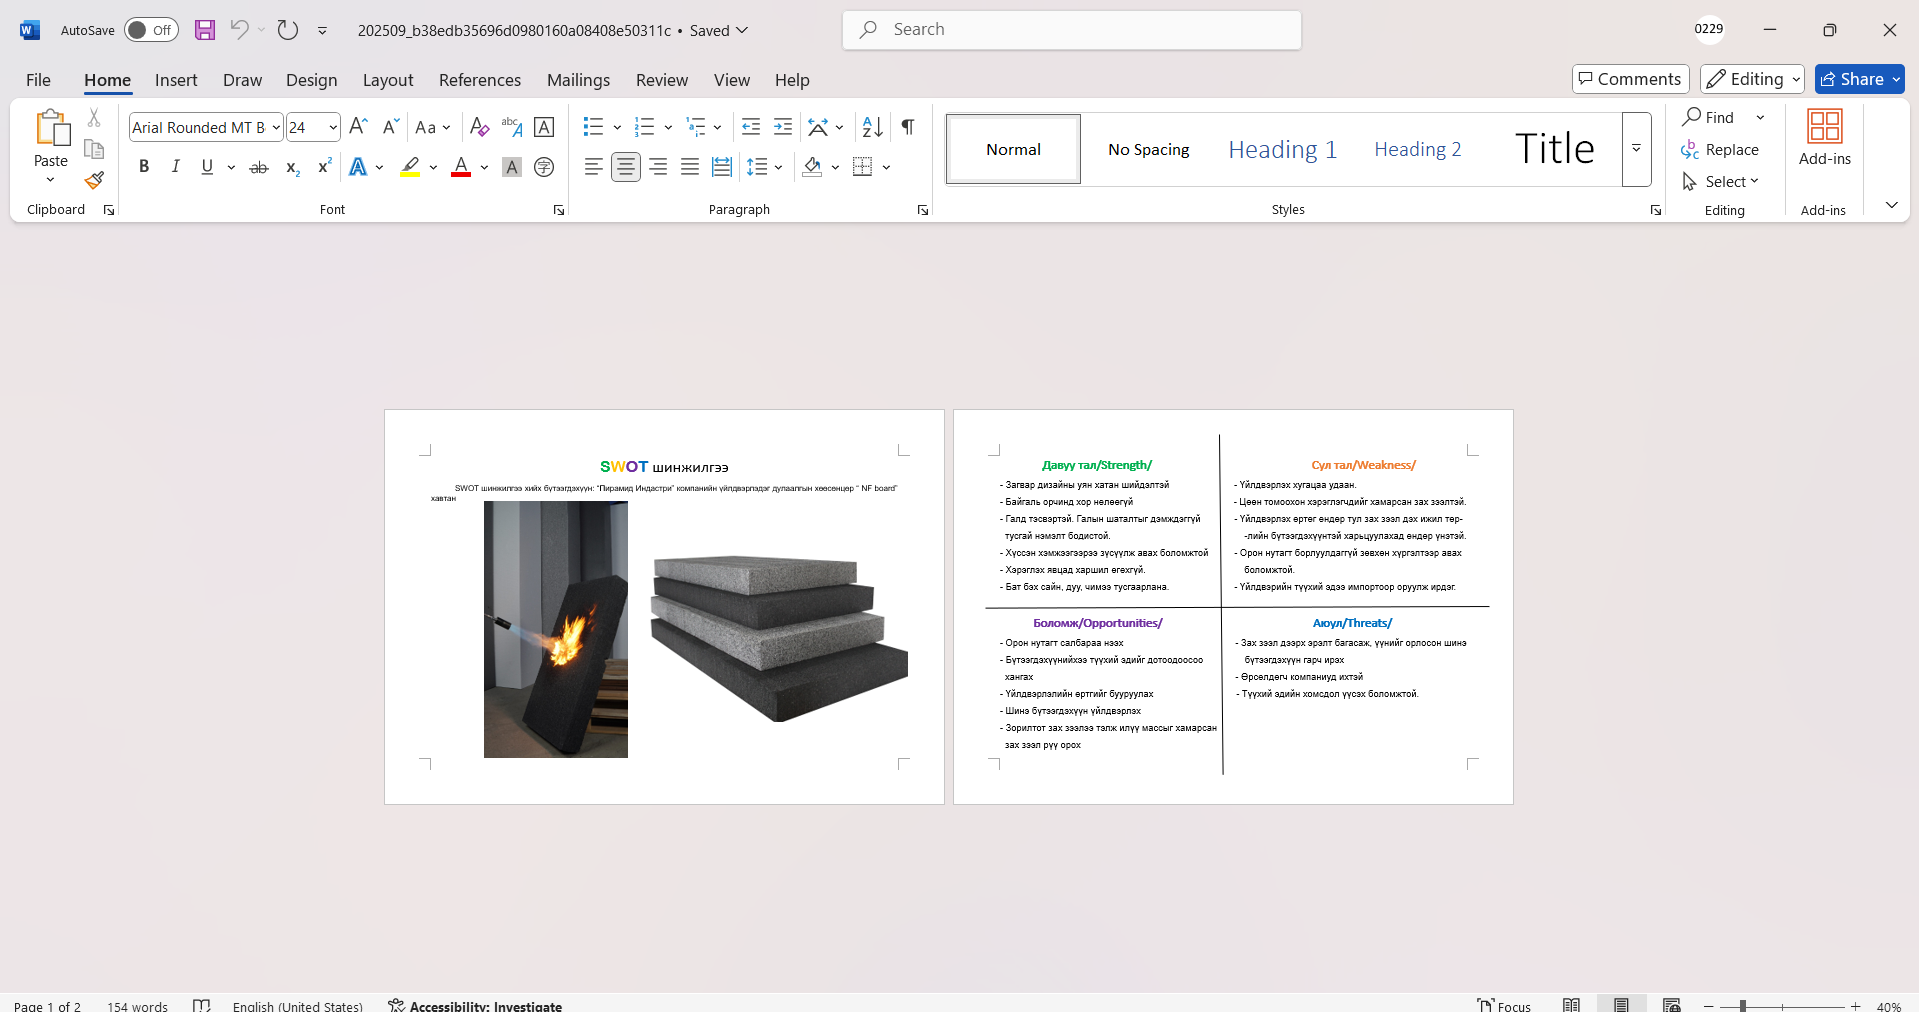Apply subscript formatting

click(292, 167)
